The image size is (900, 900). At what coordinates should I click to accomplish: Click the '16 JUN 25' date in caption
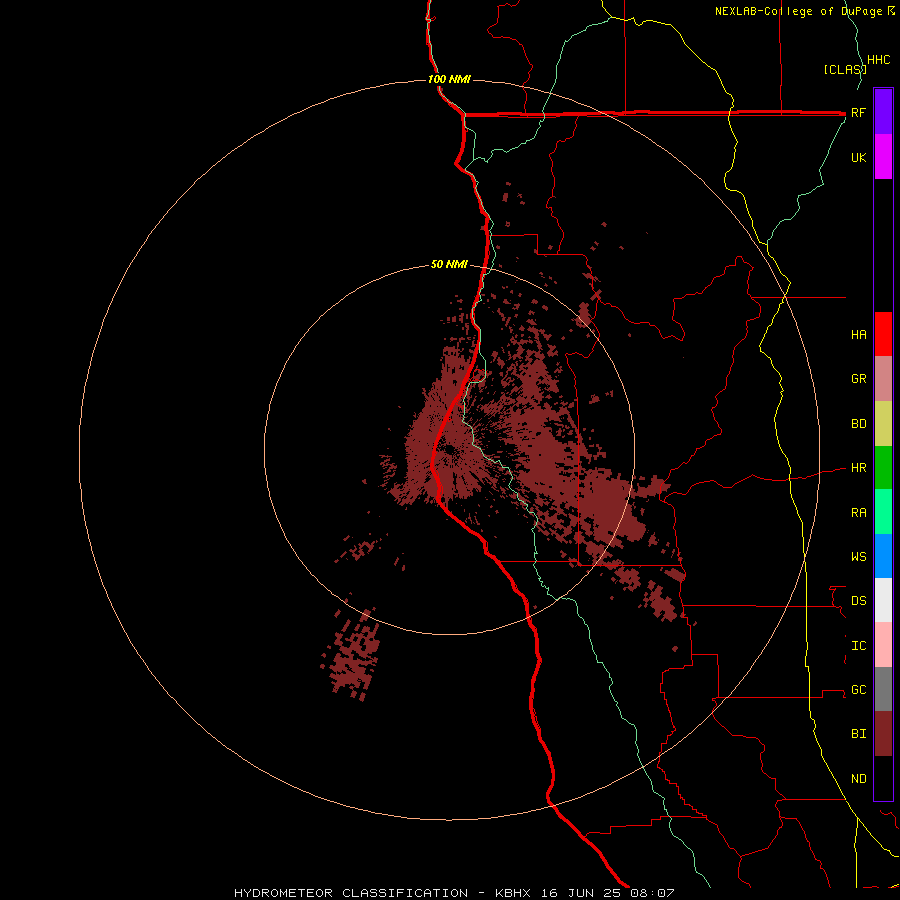coord(583,893)
